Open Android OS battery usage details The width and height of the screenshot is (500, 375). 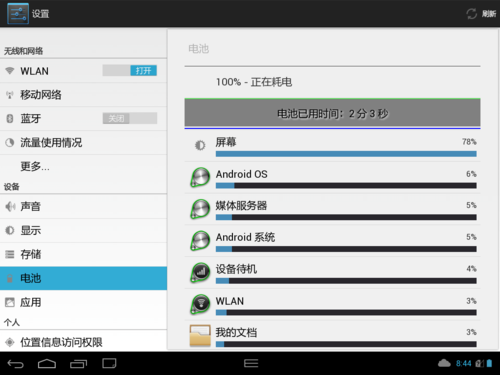coord(332,178)
